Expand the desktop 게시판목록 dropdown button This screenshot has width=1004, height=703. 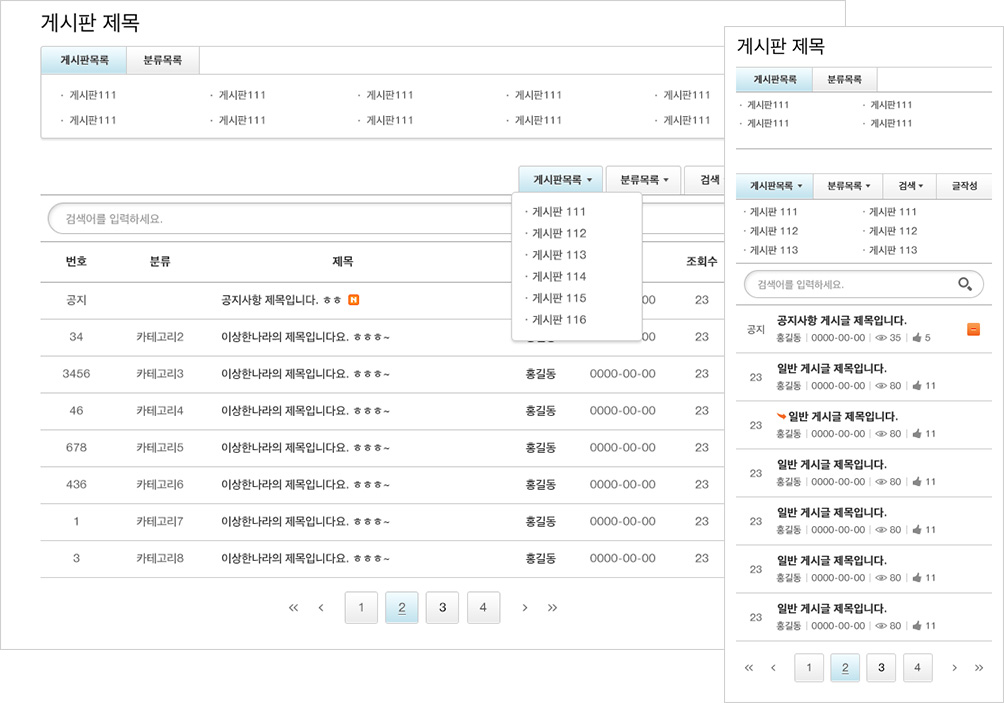(561, 180)
